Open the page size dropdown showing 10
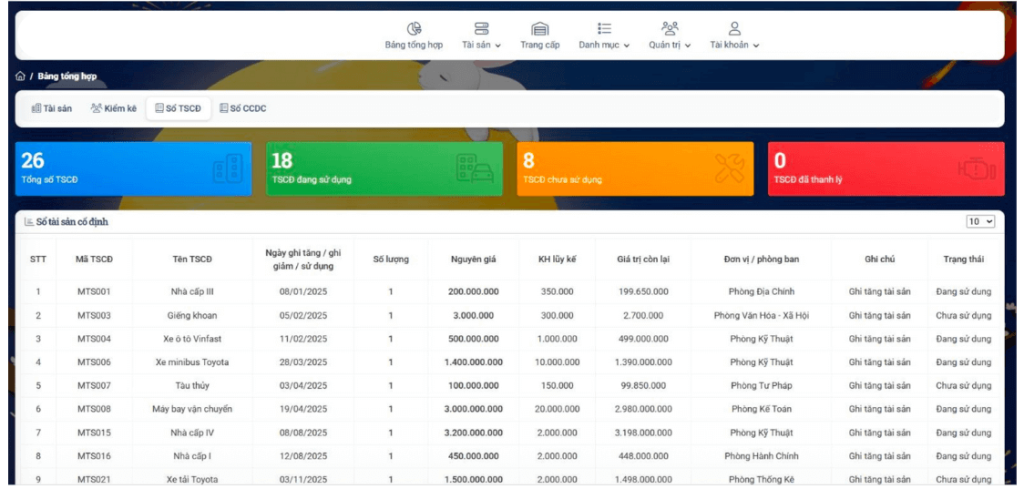The width and height of the screenshot is (1024, 499). (980, 221)
